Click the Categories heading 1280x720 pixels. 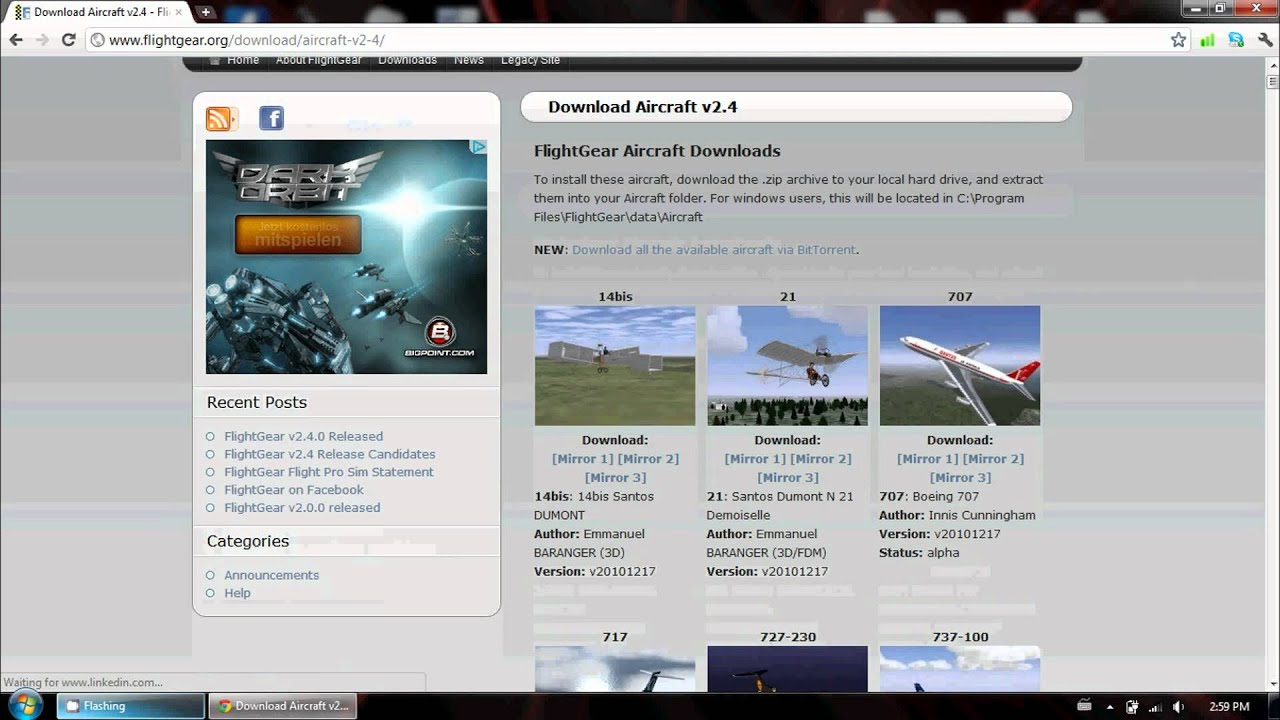pos(248,541)
